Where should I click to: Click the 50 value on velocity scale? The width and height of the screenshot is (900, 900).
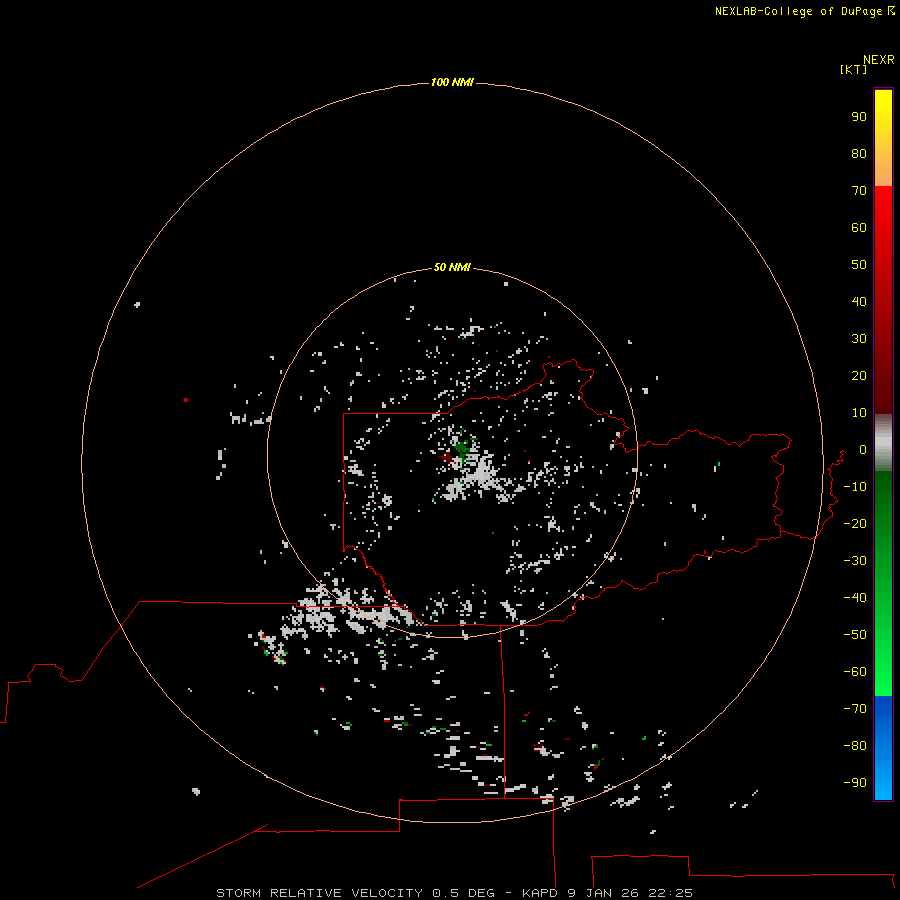[x=859, y=265]
